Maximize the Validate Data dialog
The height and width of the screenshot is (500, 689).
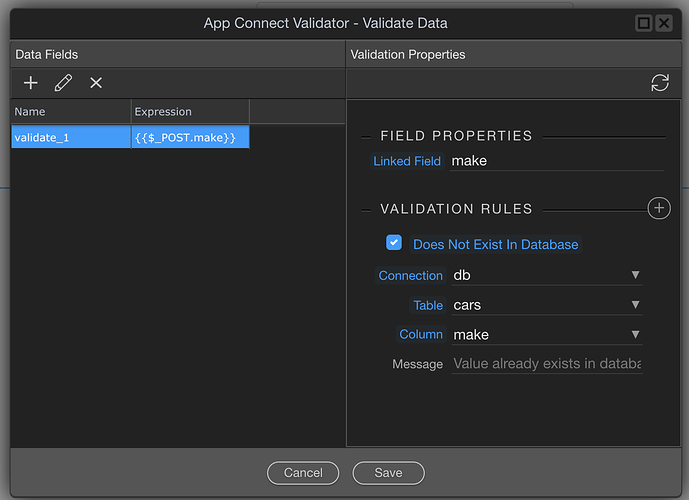pyautogui.click(x=644, y=23)
